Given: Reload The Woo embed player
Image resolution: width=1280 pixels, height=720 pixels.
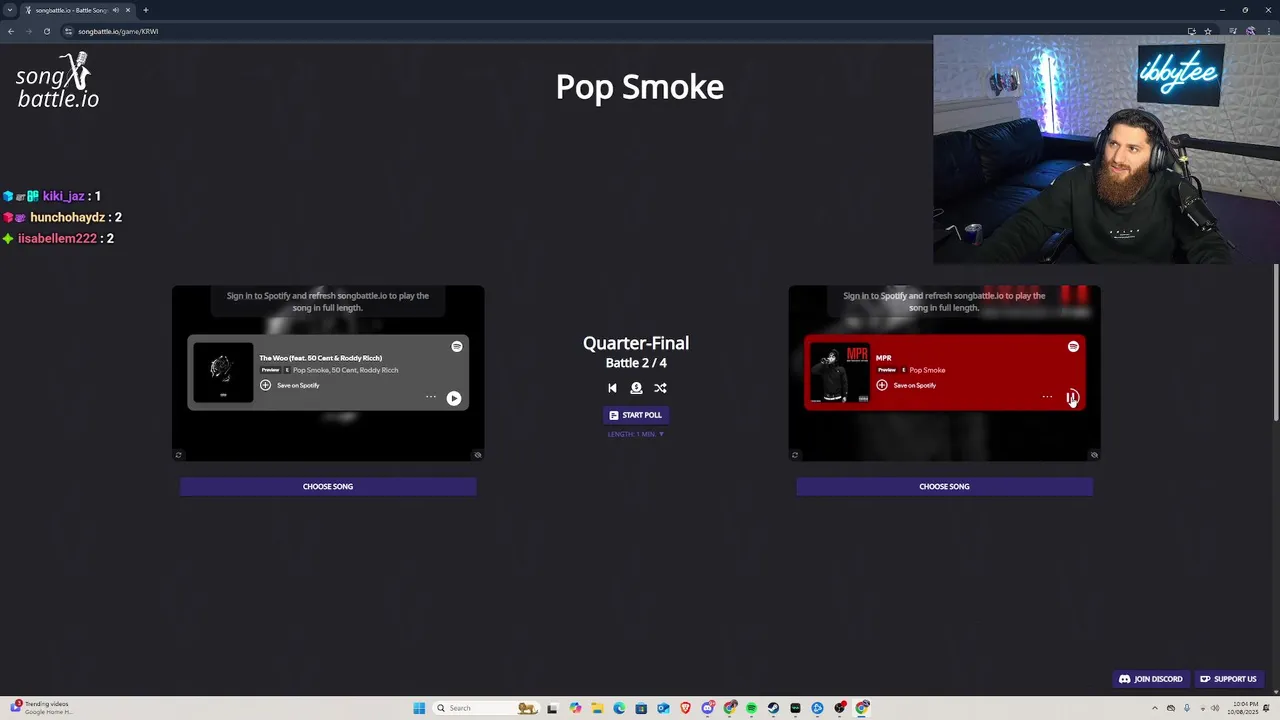Looking at the screenshot, I should click(x=179, y=455).
